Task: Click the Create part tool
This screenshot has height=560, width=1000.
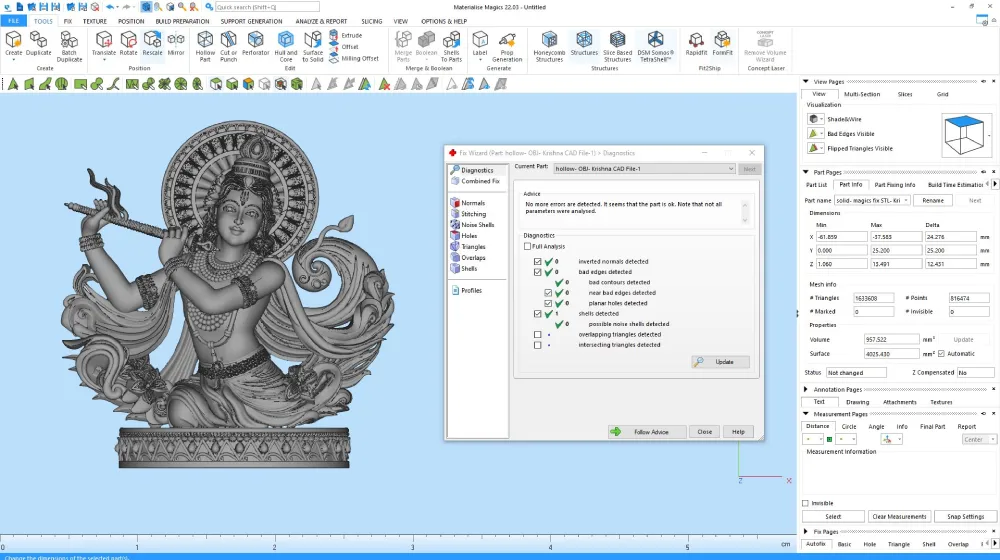Action: (x=13, y=45)
